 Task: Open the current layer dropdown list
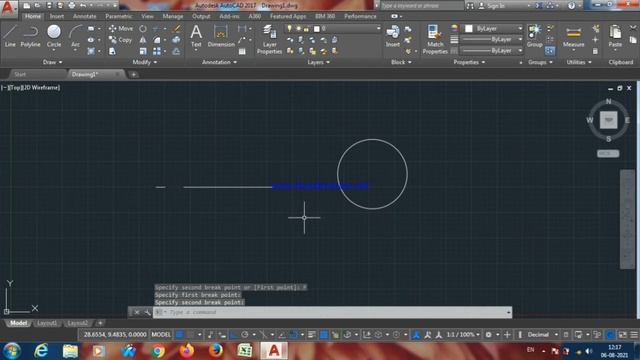coord(333,29)
